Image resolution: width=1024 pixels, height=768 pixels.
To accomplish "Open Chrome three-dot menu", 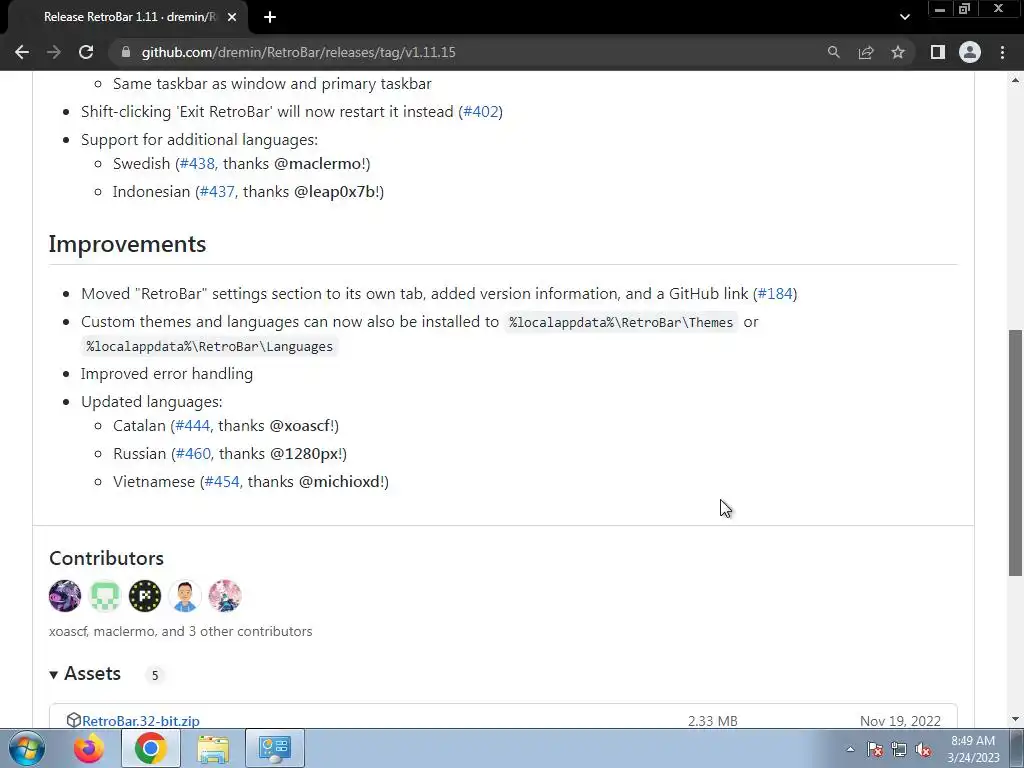I will pos(1002,52).
